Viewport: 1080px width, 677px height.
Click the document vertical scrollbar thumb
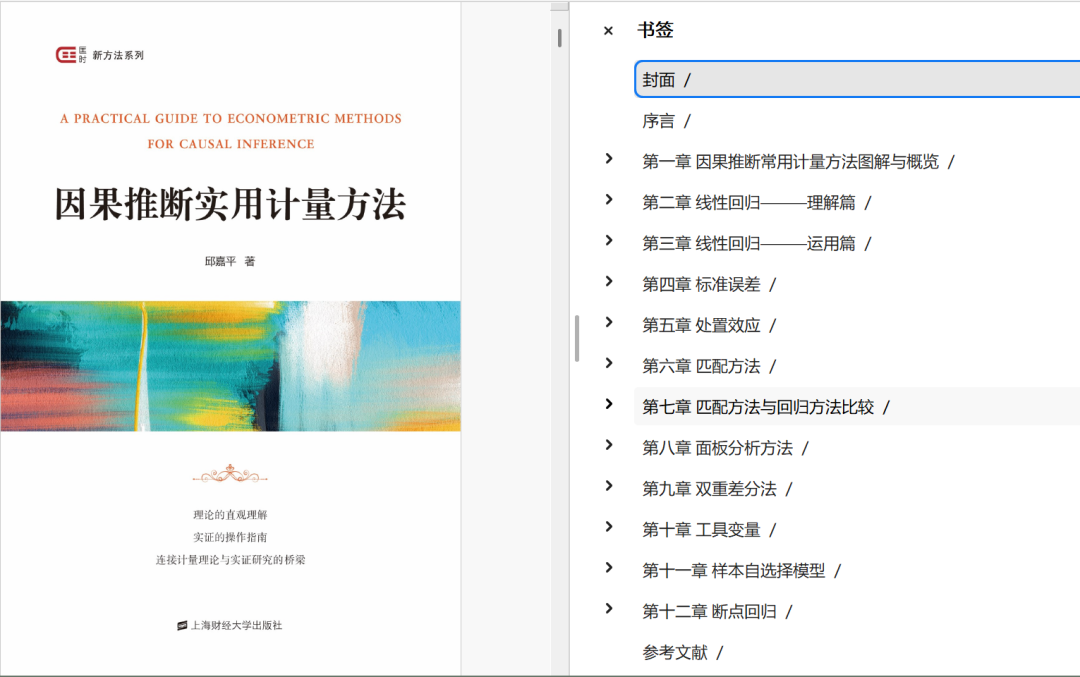coord(560,38)
